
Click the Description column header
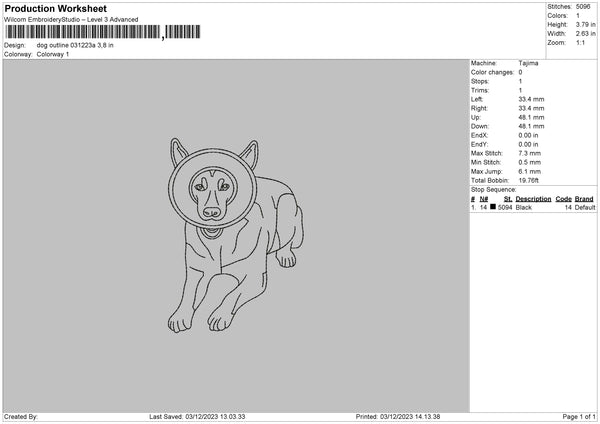(533, 199)
